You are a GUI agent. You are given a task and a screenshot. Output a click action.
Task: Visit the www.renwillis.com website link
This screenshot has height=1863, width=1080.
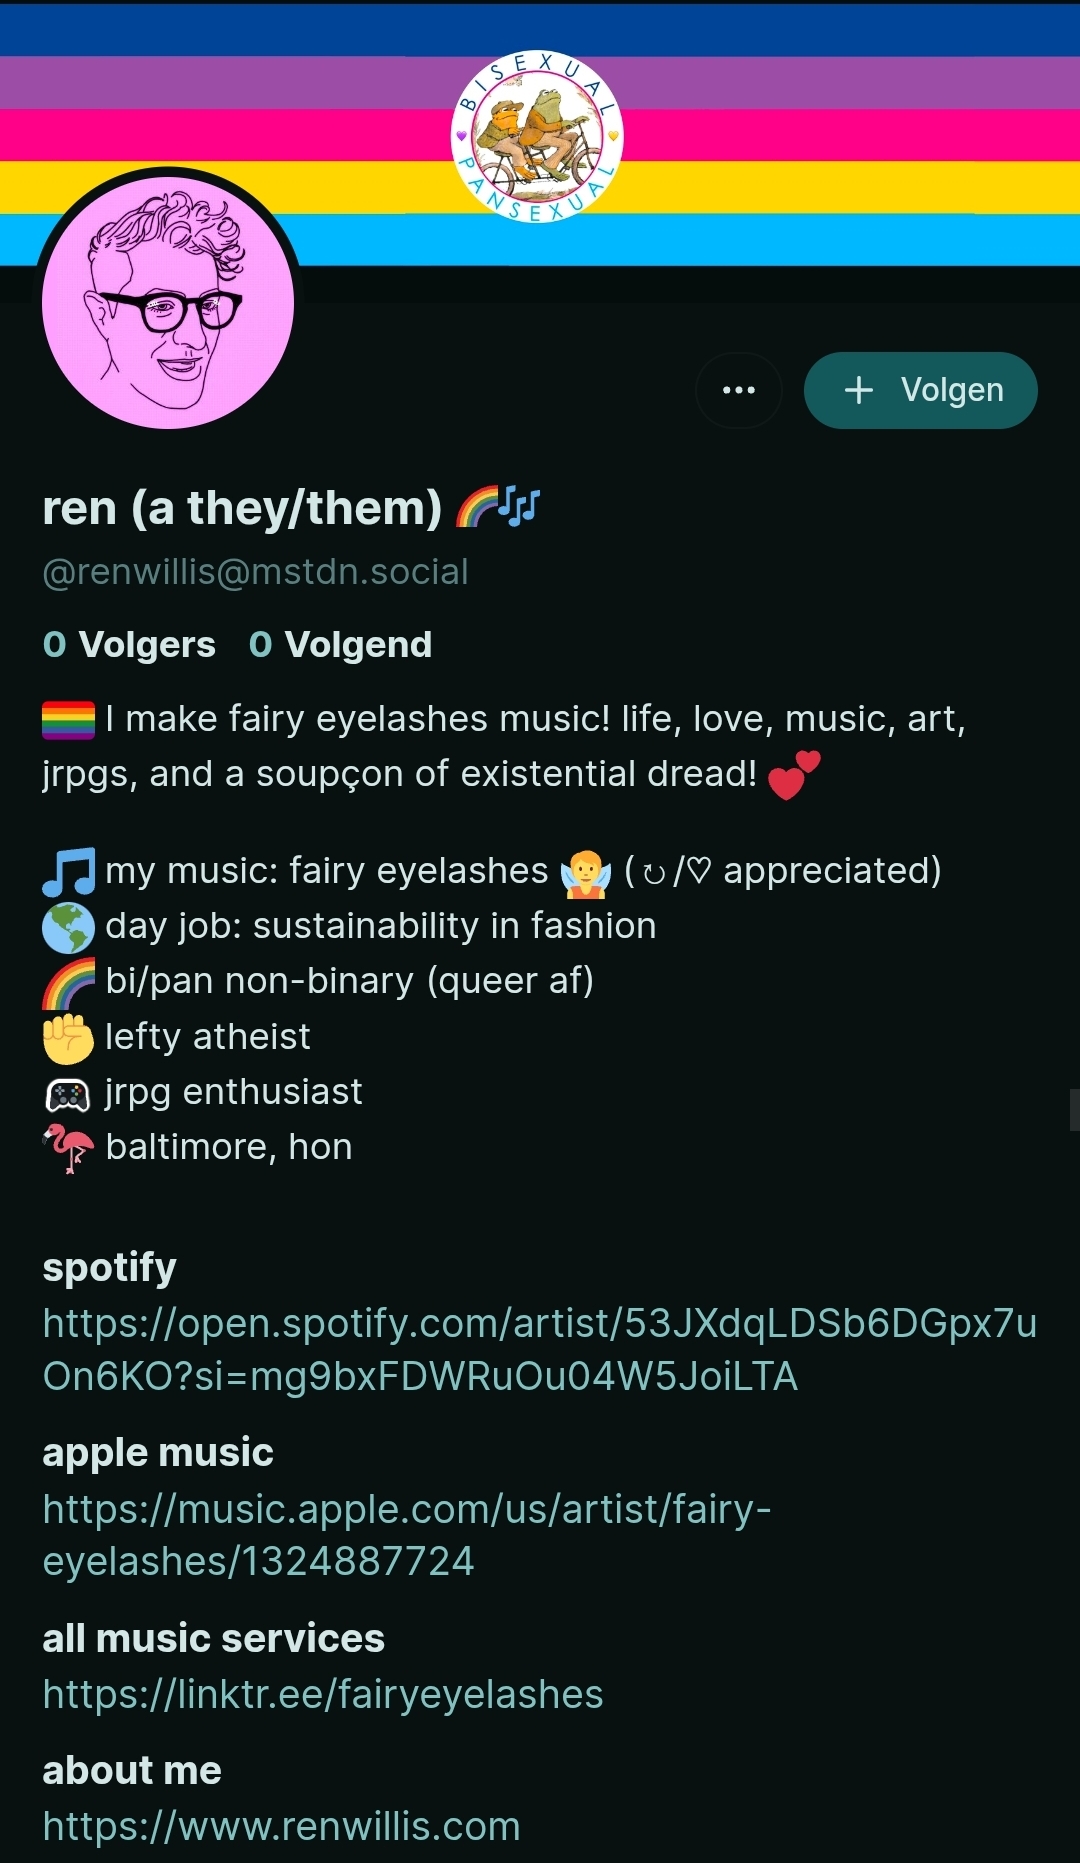pos(281,1826)
